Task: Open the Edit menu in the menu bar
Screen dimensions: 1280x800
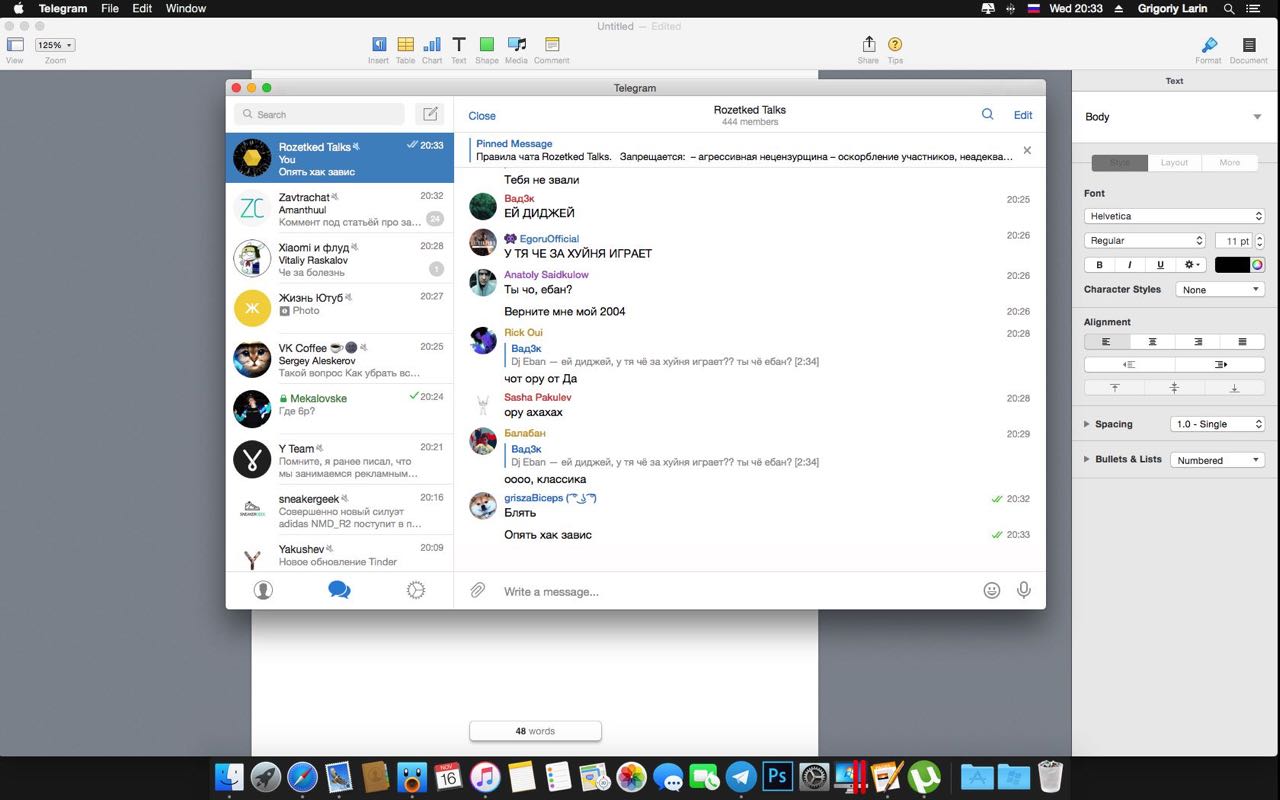Action: point(142,8)
